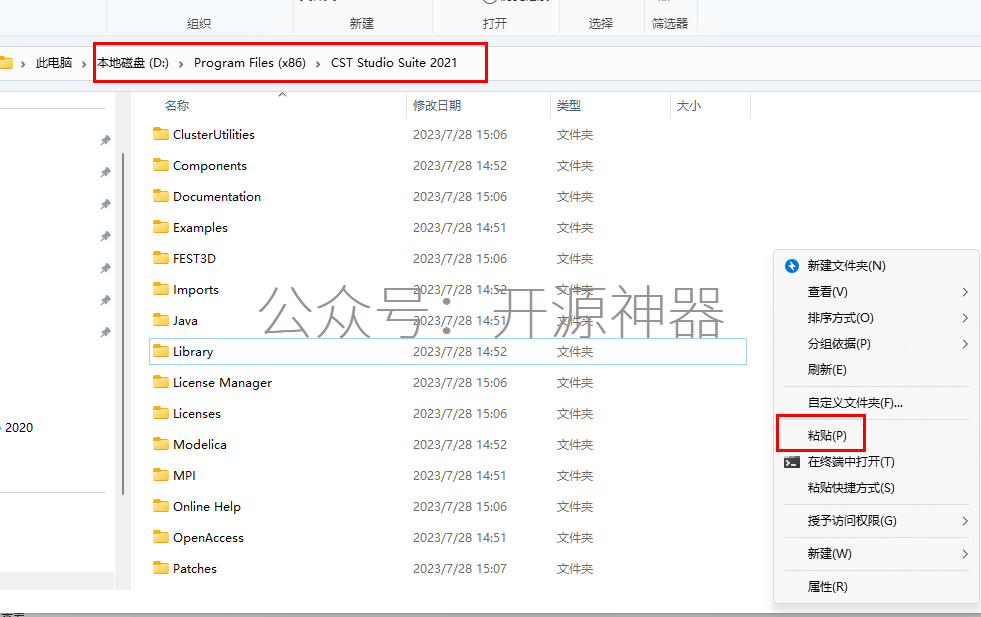Open breadcrumb chevron before 此电脑
Screen dimensions: 981x617
23,63
